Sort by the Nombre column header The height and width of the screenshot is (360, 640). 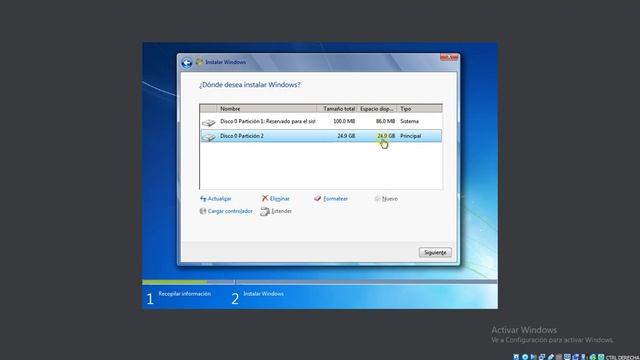tap(267, 109)
